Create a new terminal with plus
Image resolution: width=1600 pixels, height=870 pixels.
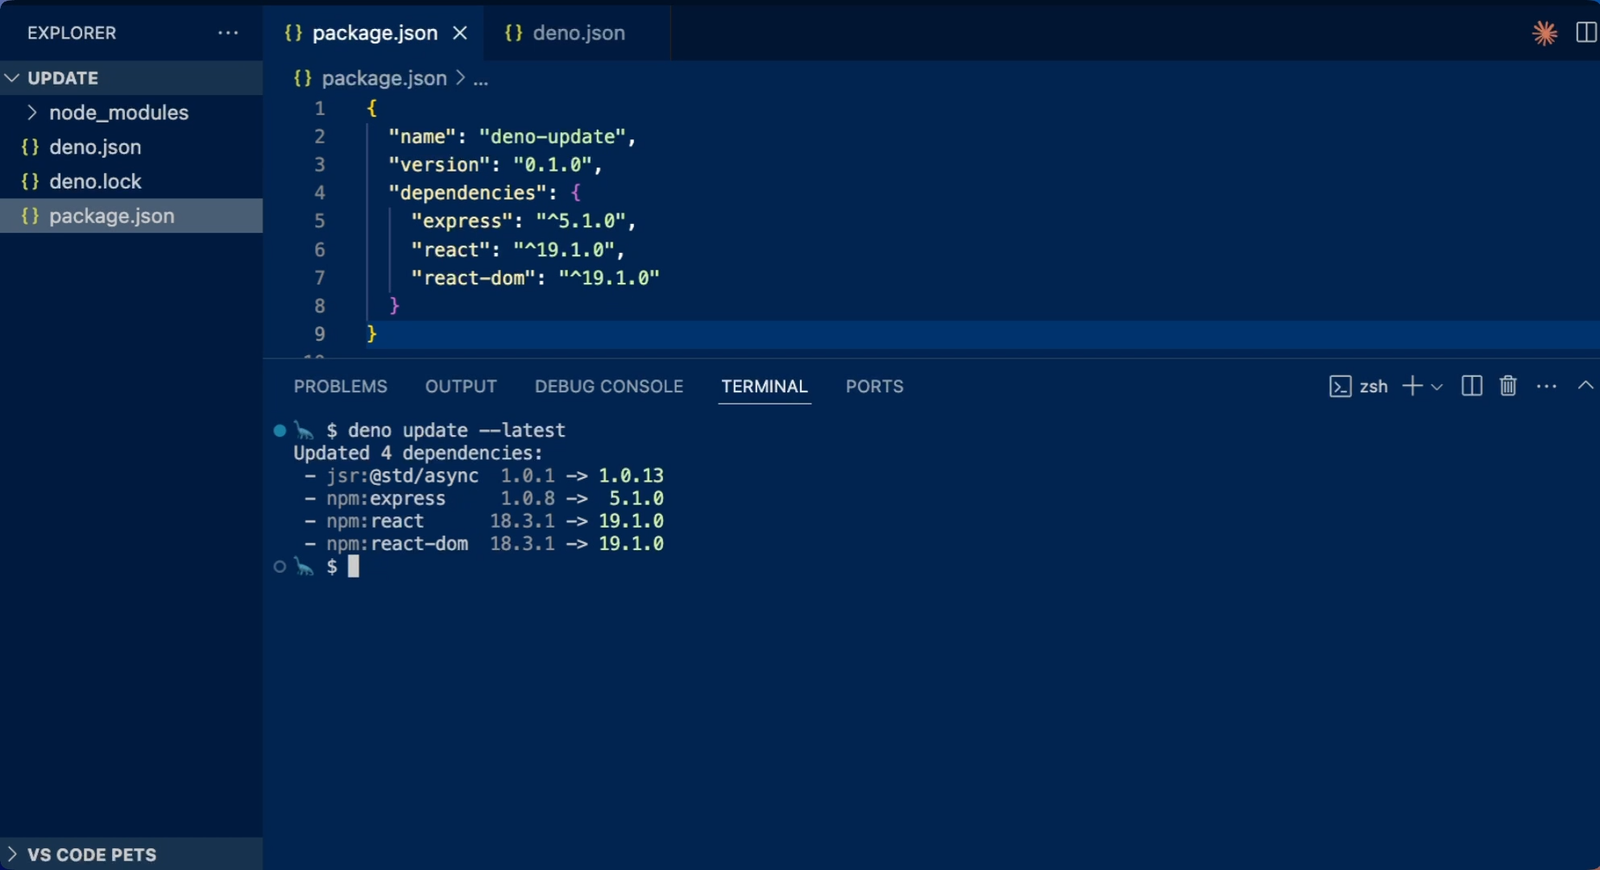pos(1412,386)
